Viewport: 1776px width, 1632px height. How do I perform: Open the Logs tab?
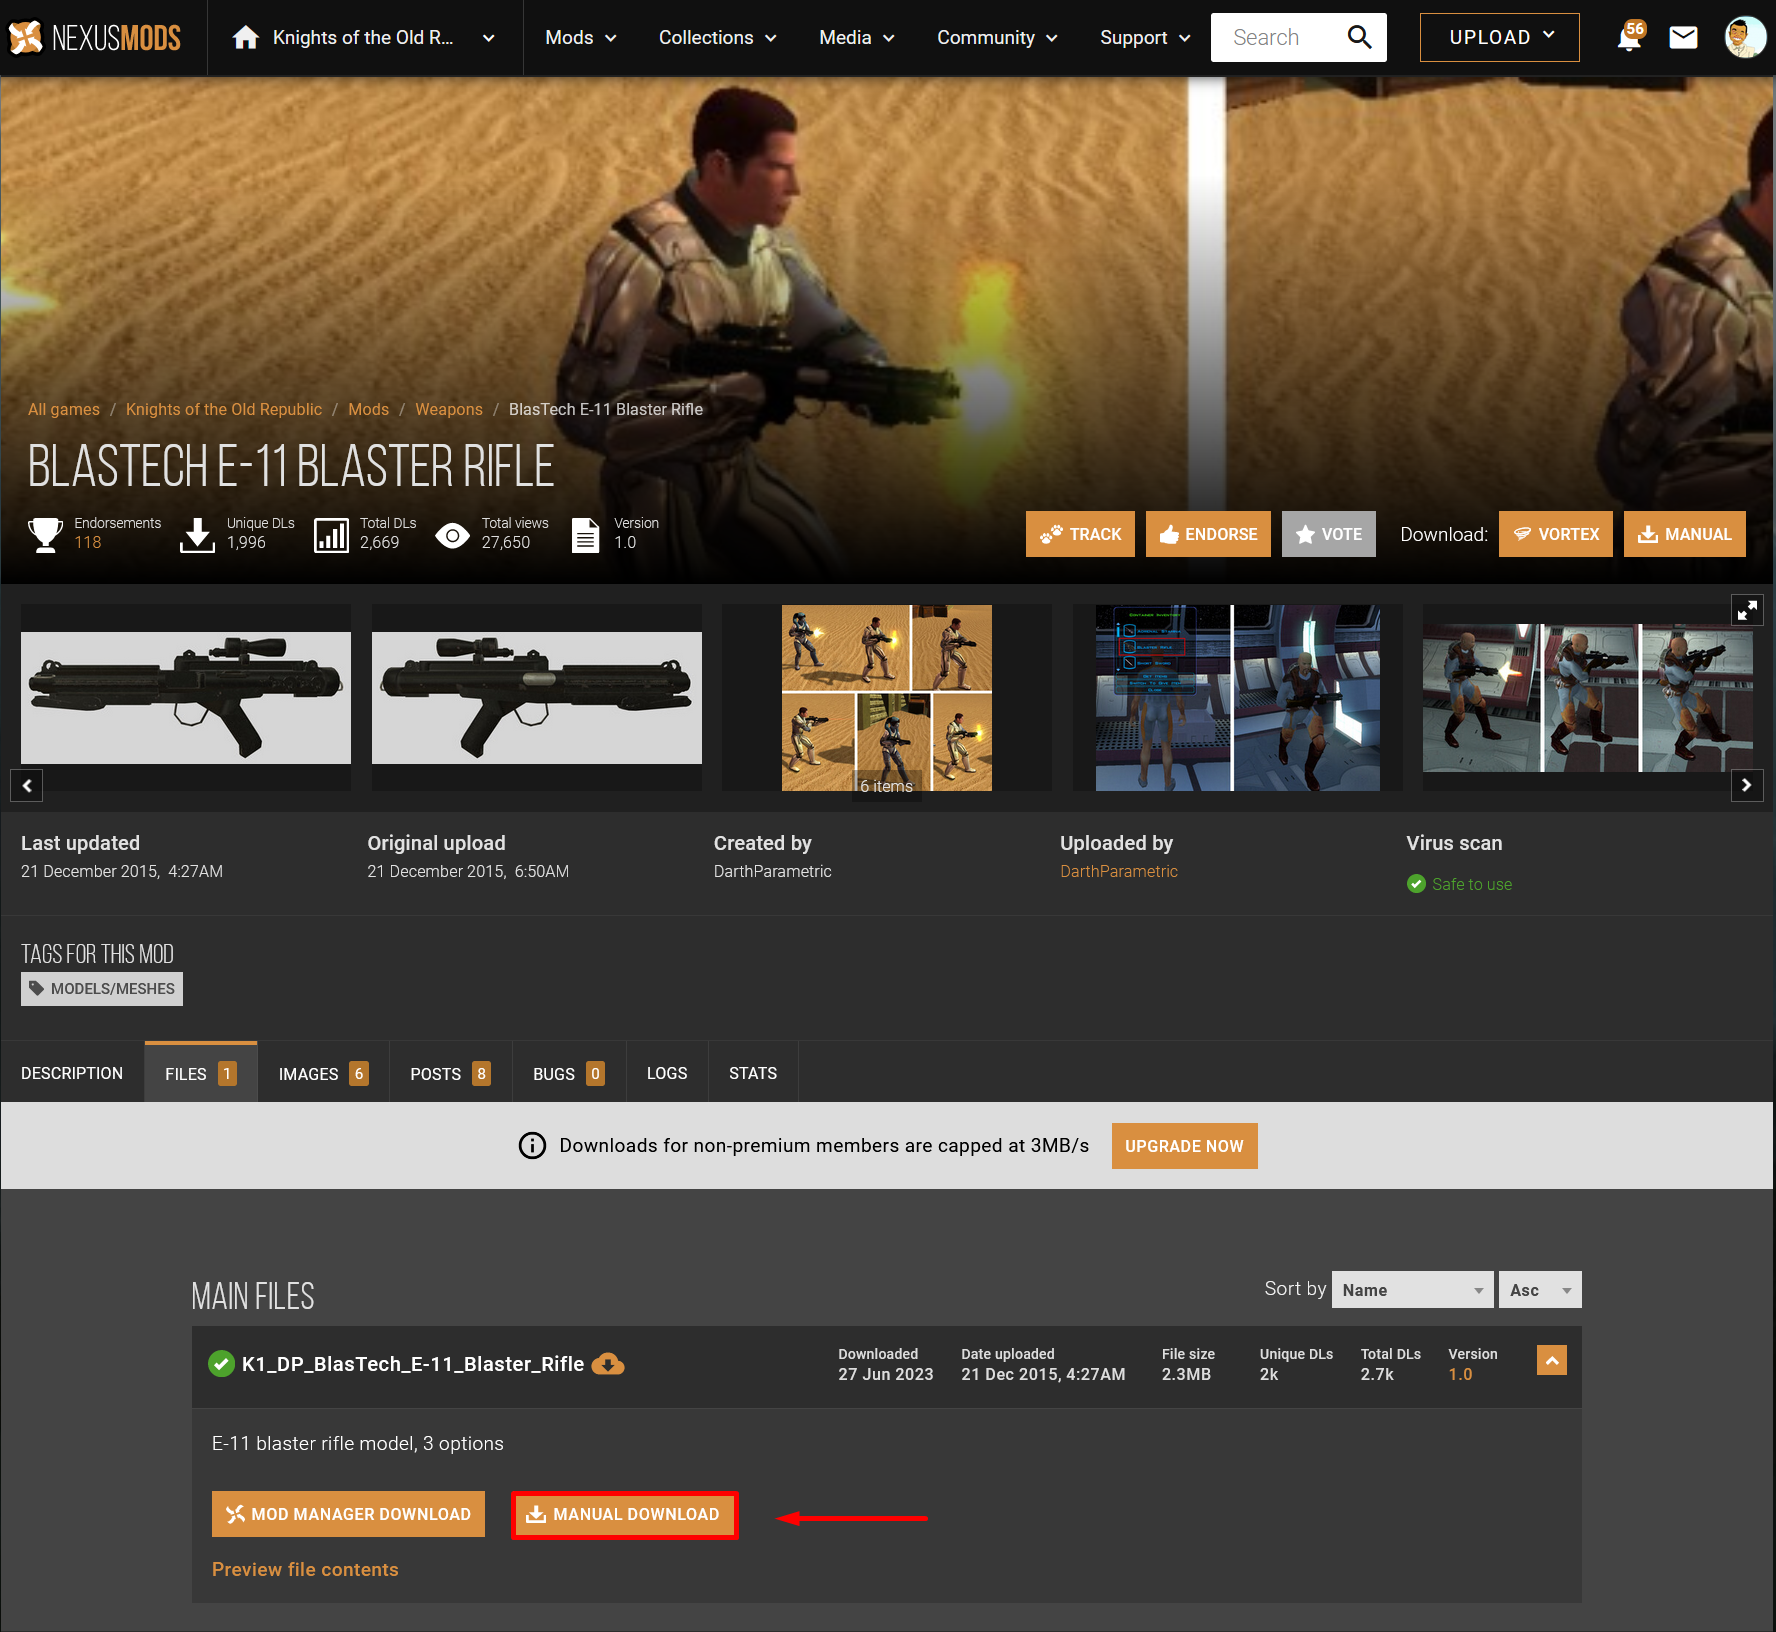(x=667, y=1073)
